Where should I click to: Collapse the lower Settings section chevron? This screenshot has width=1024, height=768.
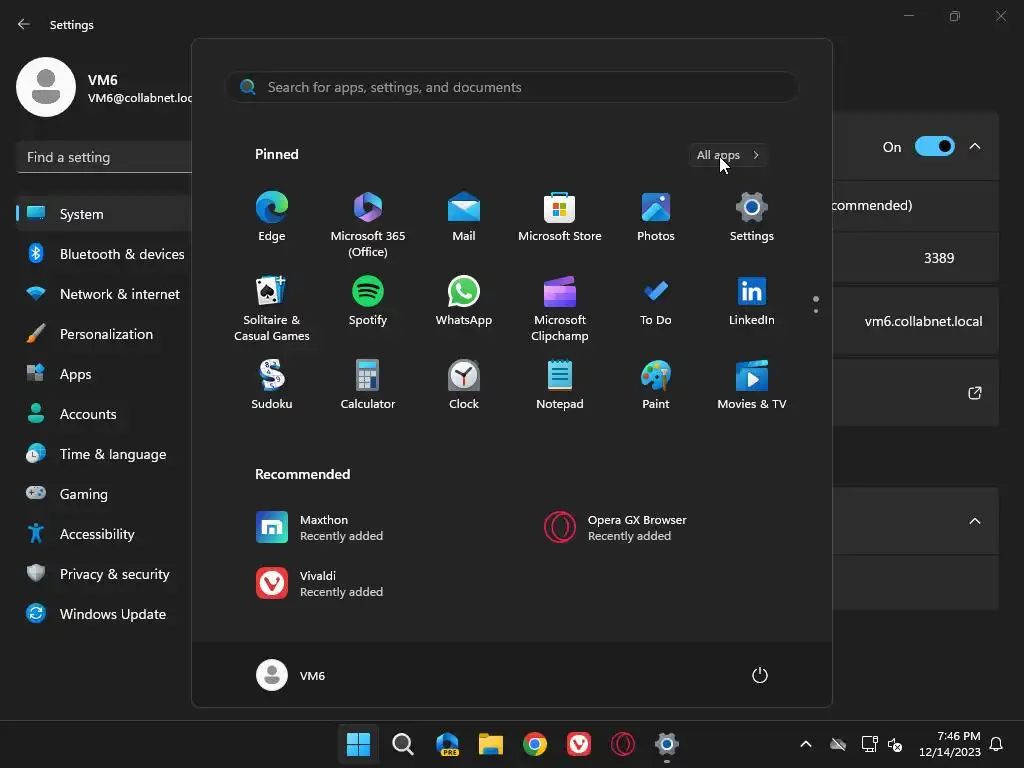coord(975,521)
